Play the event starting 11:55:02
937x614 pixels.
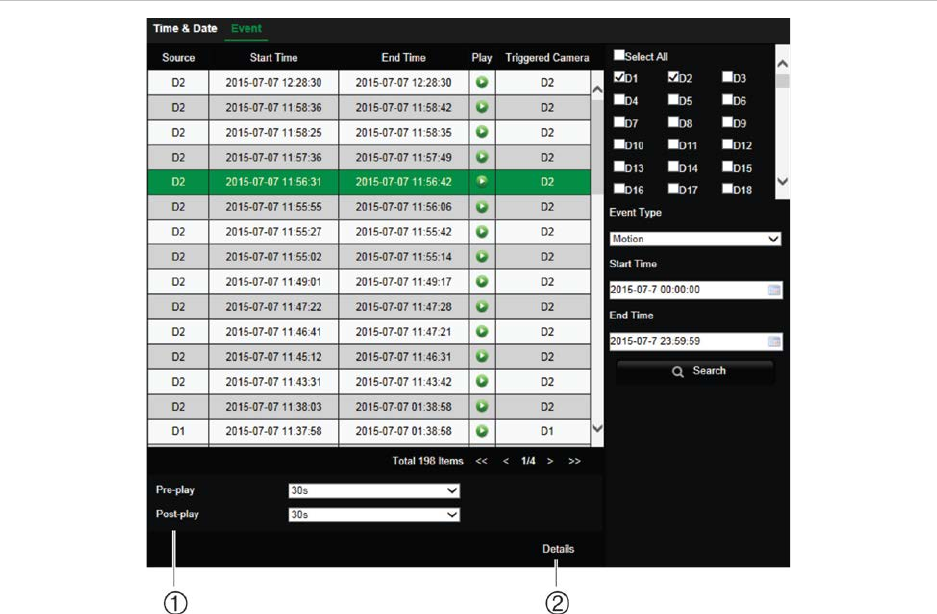pos(482,256)
